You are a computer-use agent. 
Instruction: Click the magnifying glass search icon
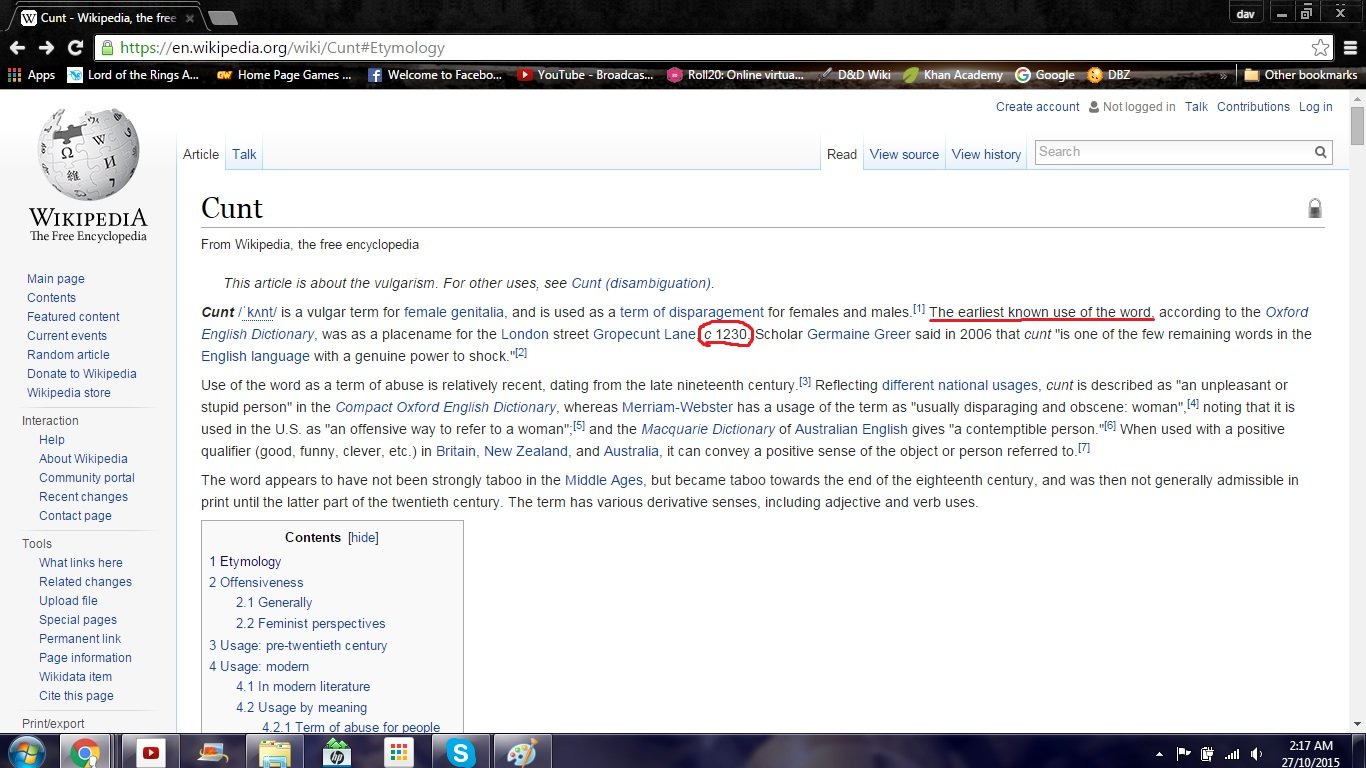coord(1321,153)
